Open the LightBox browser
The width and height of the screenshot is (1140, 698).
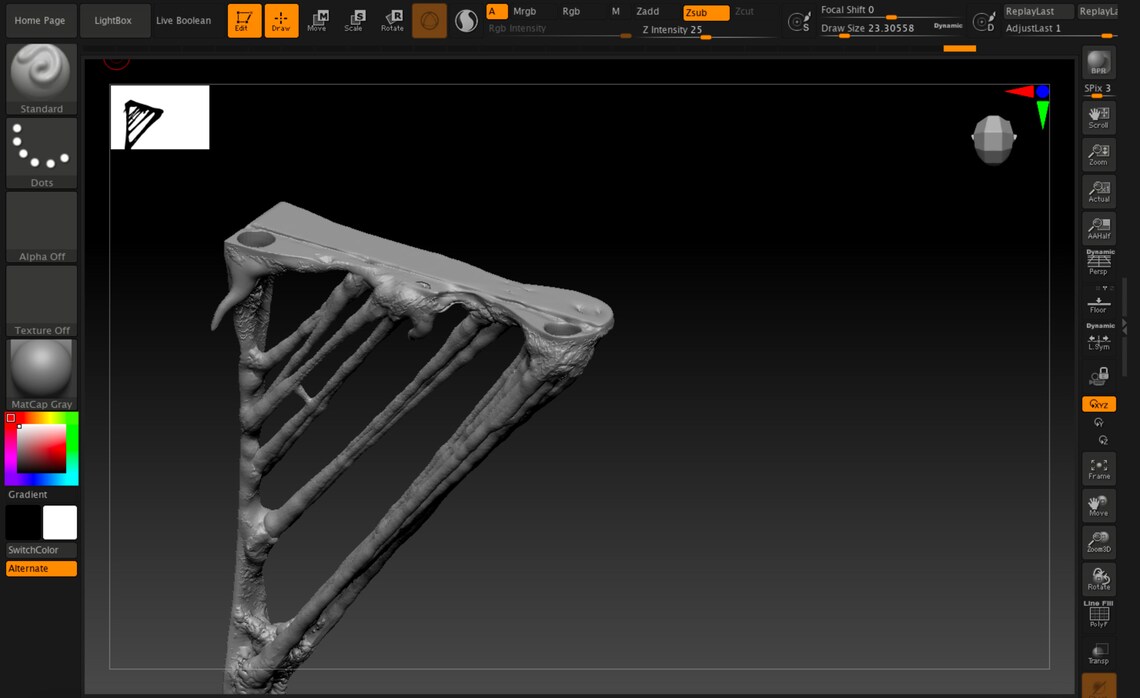click(113, 20)
